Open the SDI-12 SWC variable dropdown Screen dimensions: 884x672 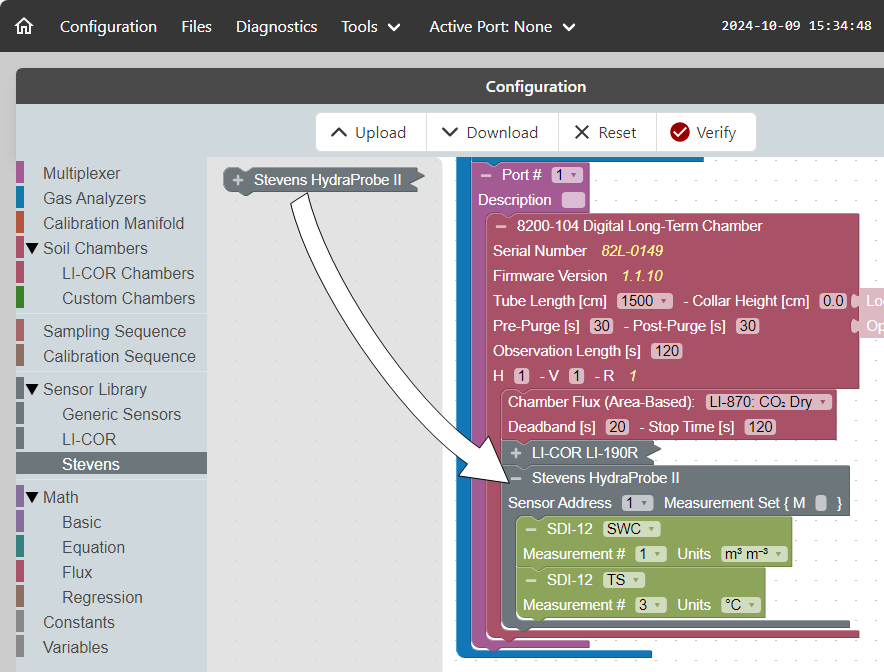coord(631,529)
